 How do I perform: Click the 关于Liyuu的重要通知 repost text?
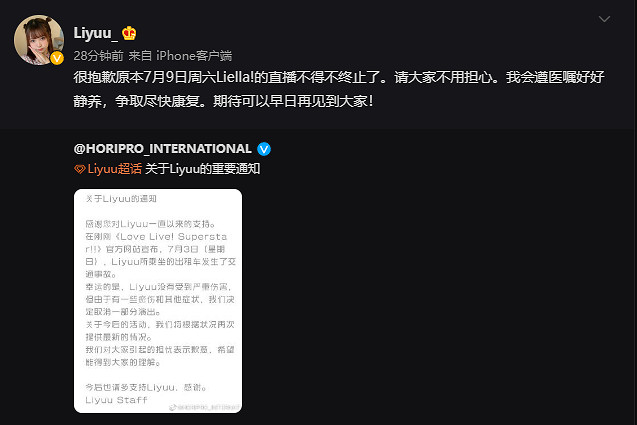click(203, 169)
